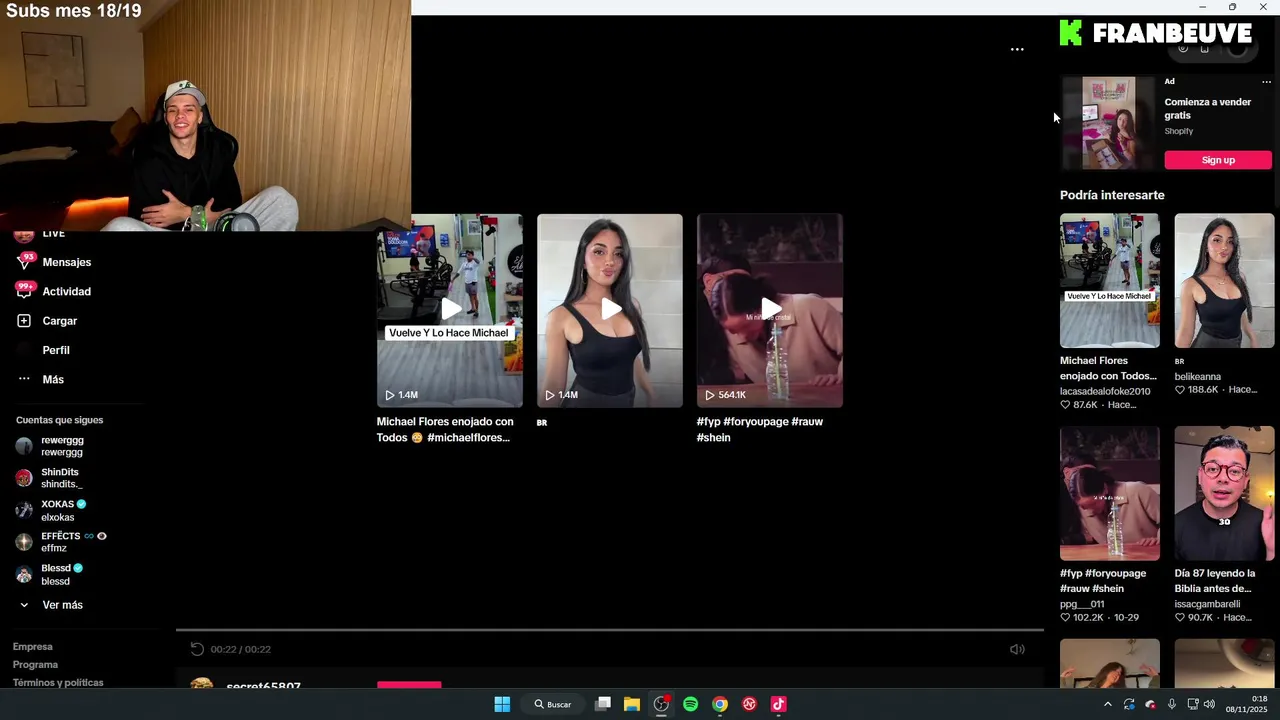This screenshot has height=720, width=1280.
Task: Open Actividad notifications icon
Action: coord(25,291)
